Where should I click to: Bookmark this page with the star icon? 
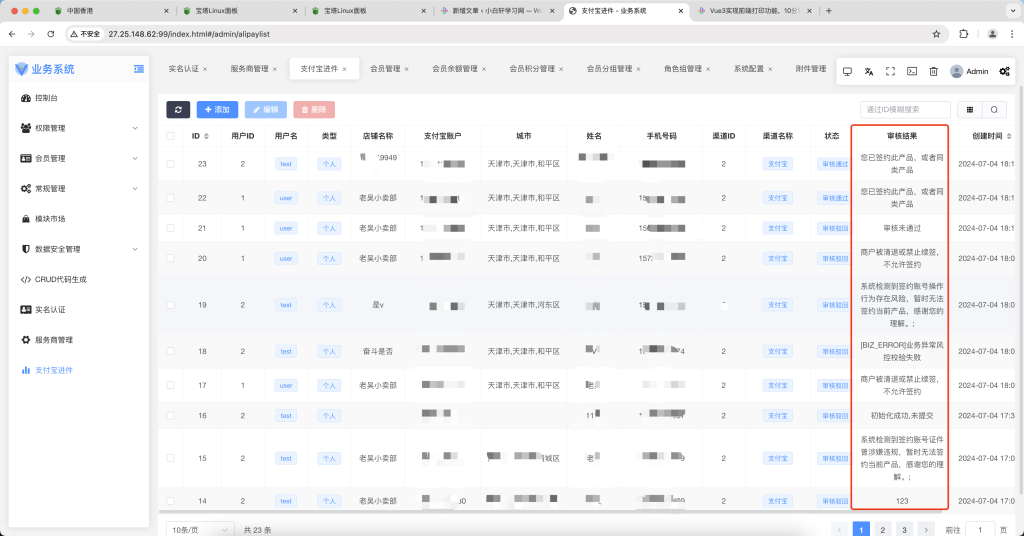coord(936,34)
